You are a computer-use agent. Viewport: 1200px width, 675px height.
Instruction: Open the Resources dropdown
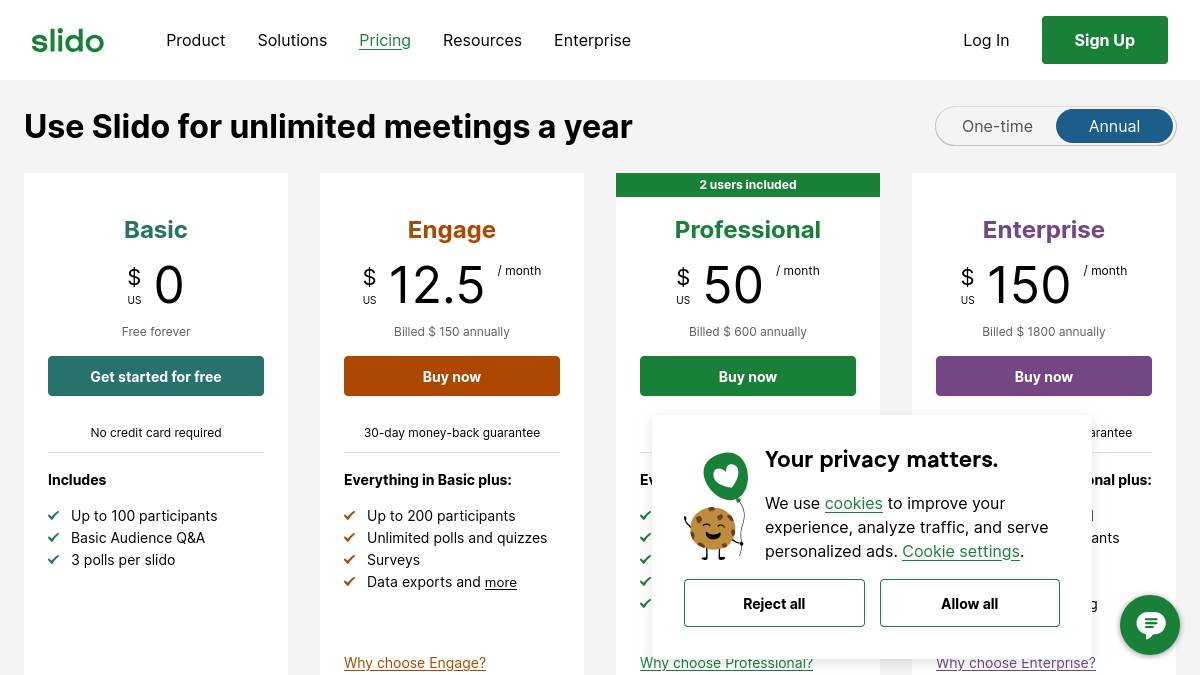click(482, 40)
